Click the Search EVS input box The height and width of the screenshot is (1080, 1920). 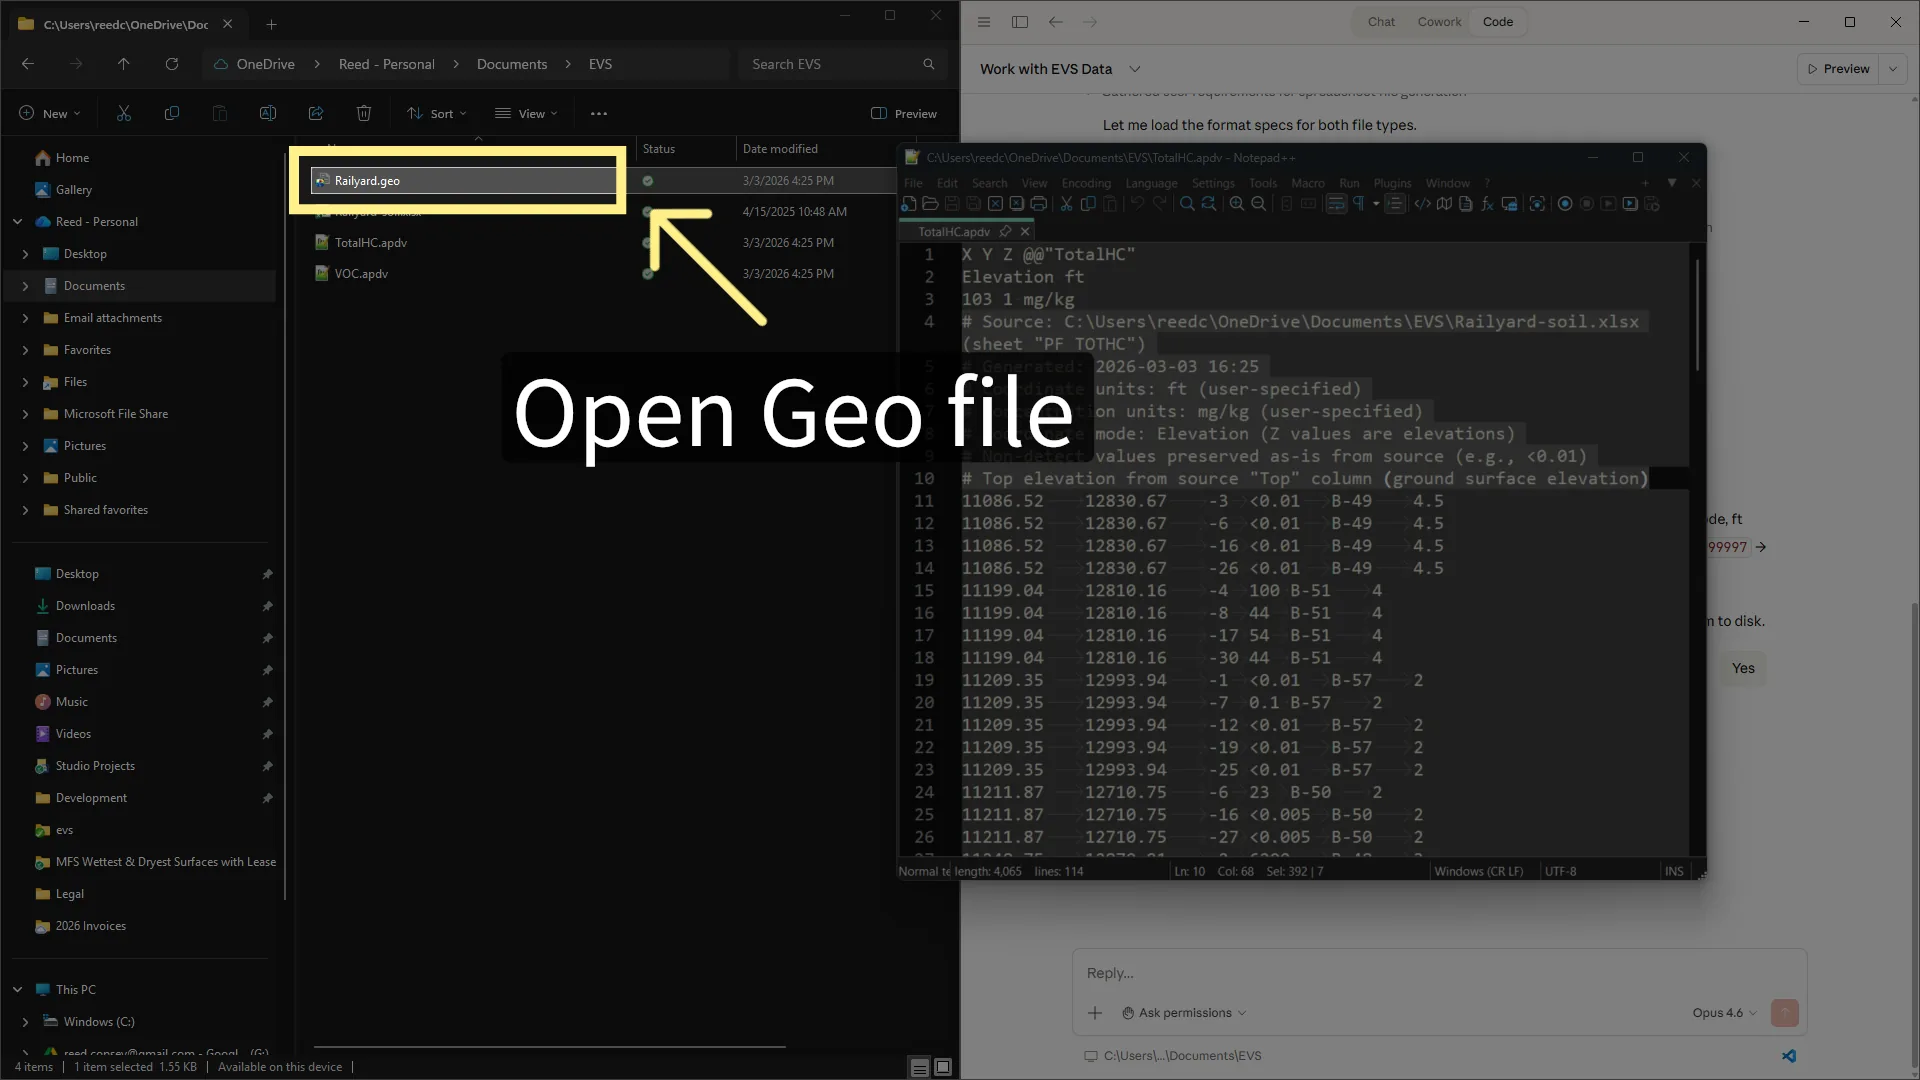[842, 64]
